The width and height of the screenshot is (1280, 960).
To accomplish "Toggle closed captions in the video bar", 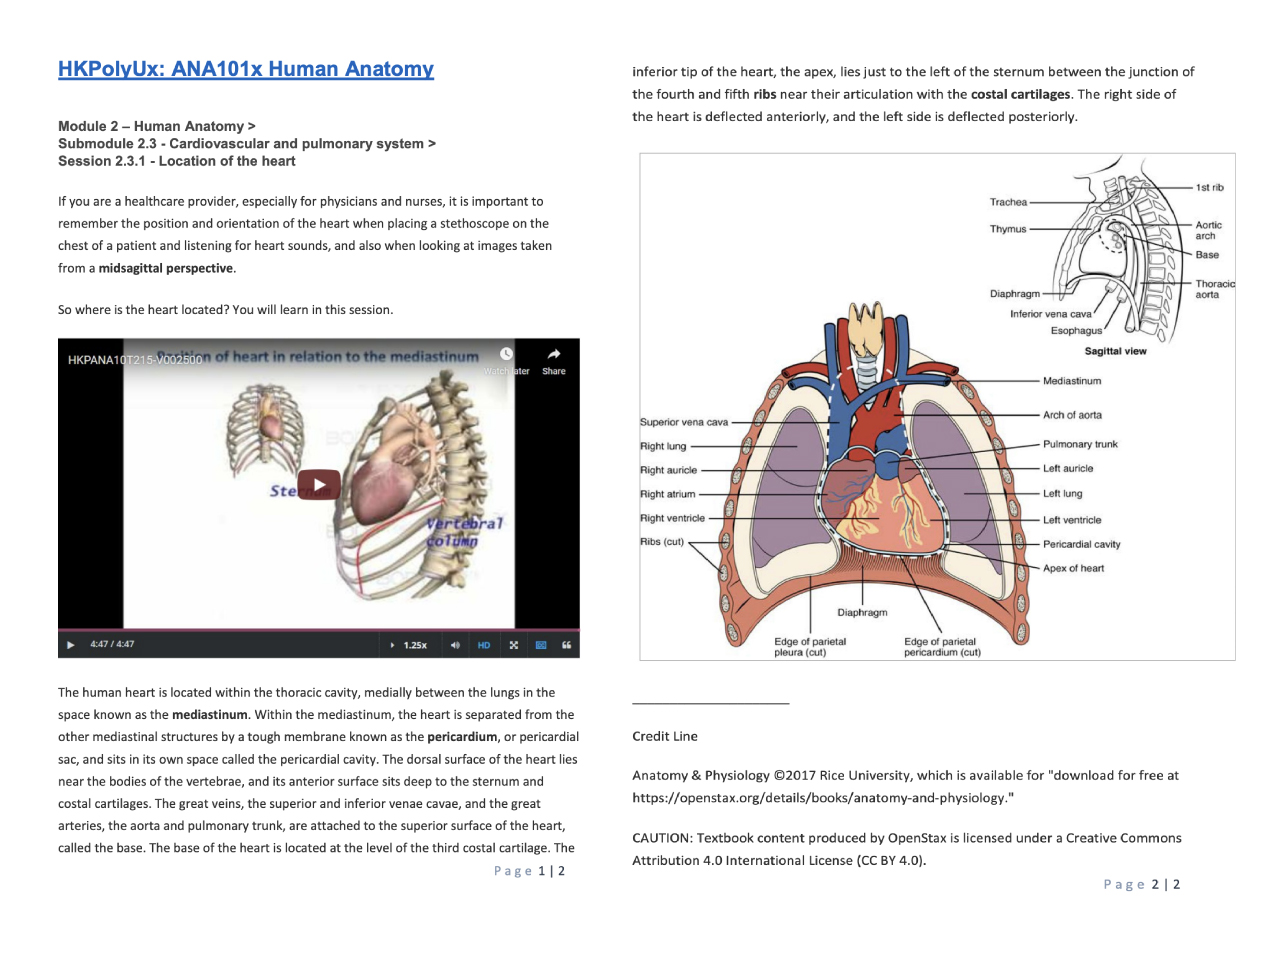I will pos(541,645).
